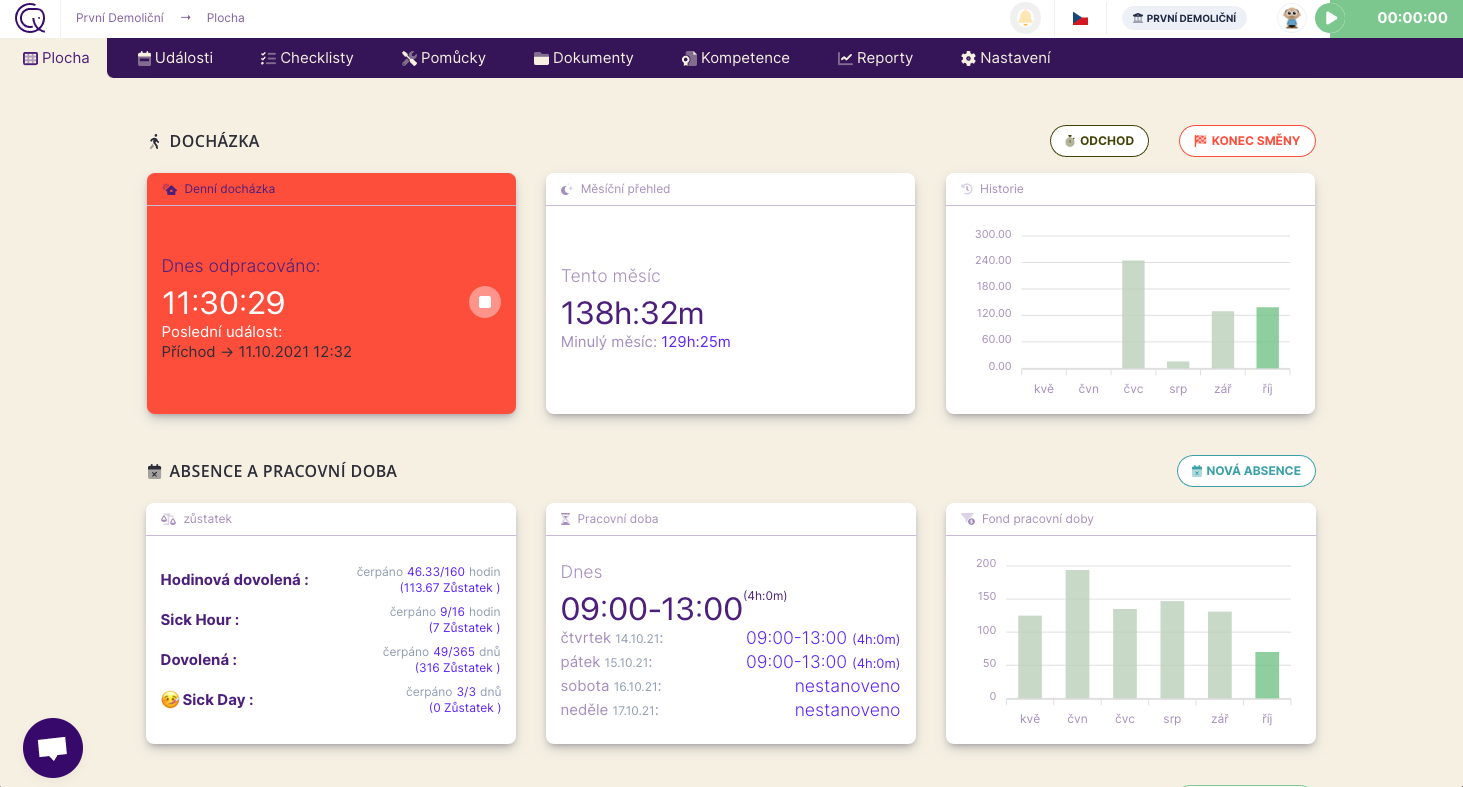Open the chat widget bubble

point(53,748)
